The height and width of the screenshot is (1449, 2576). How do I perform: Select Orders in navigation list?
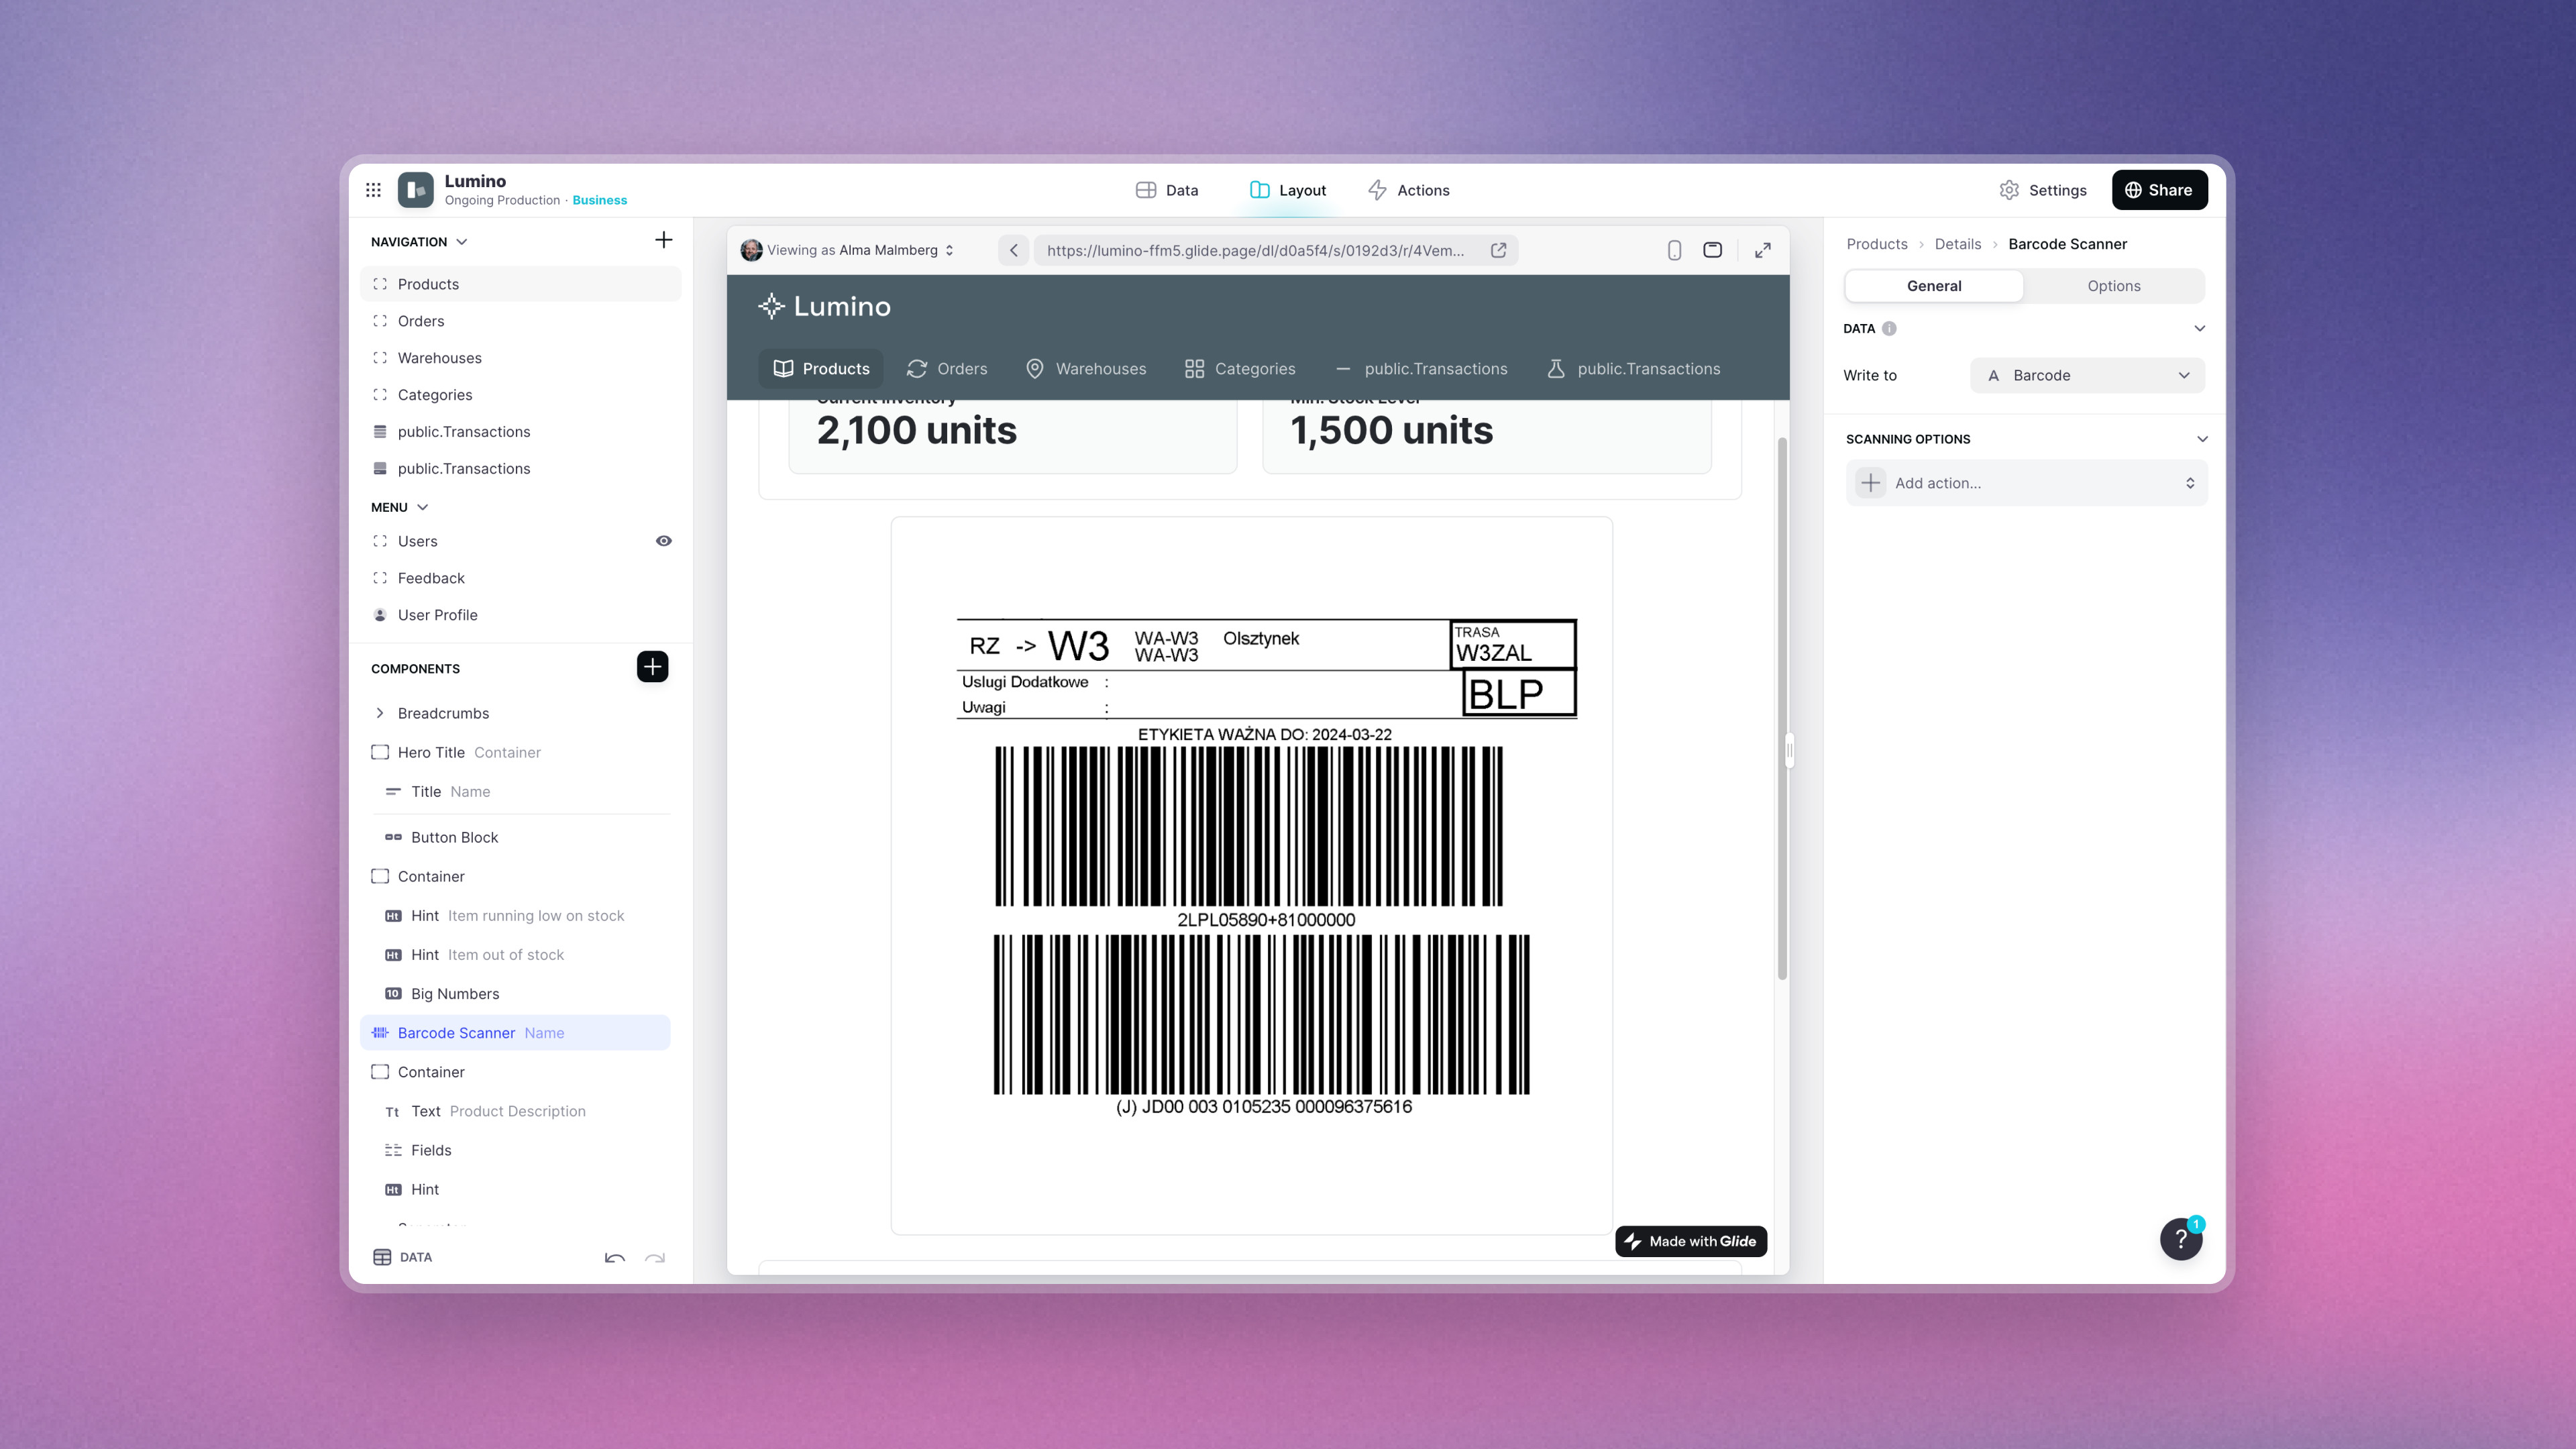(x=520, y=321)
